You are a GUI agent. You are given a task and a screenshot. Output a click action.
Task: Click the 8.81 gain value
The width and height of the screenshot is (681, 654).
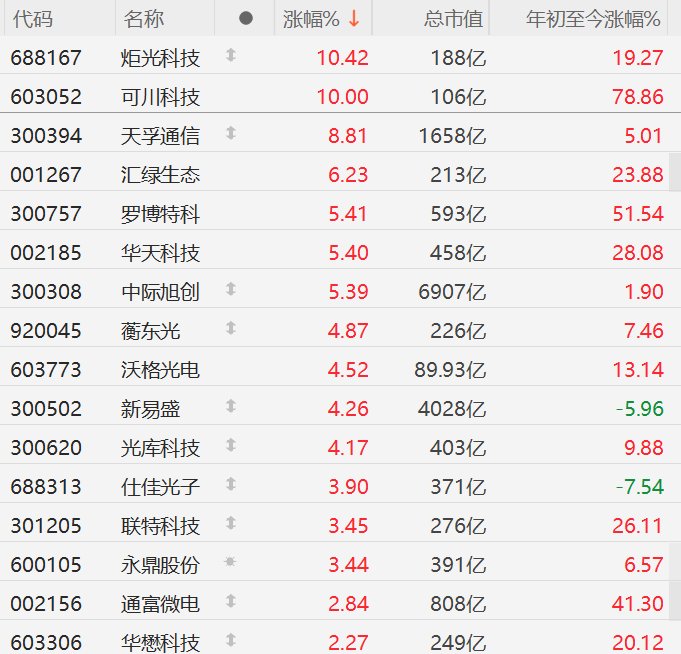pos(348,136)
